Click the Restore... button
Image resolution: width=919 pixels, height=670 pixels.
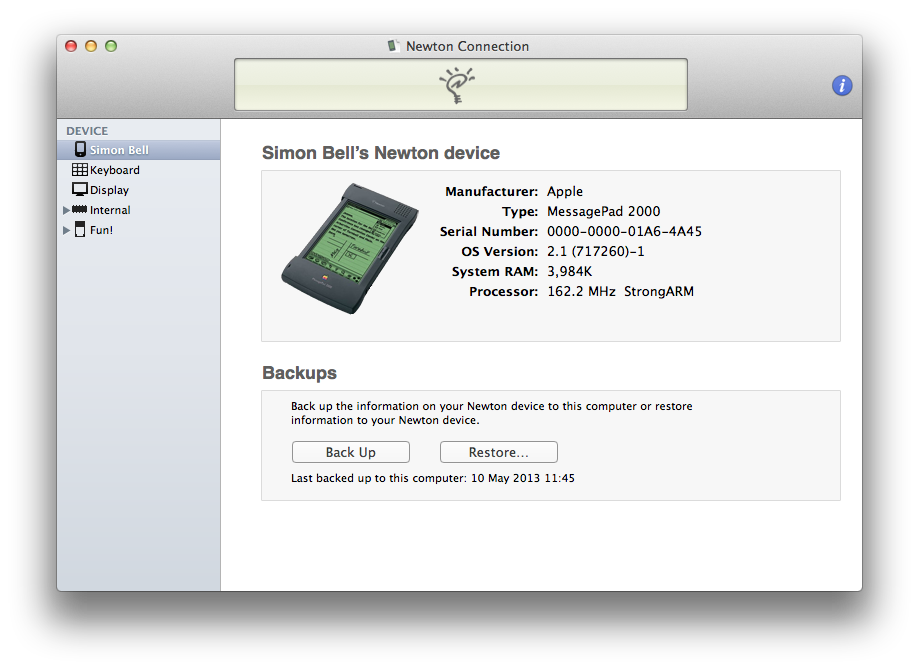pos(499,452)
